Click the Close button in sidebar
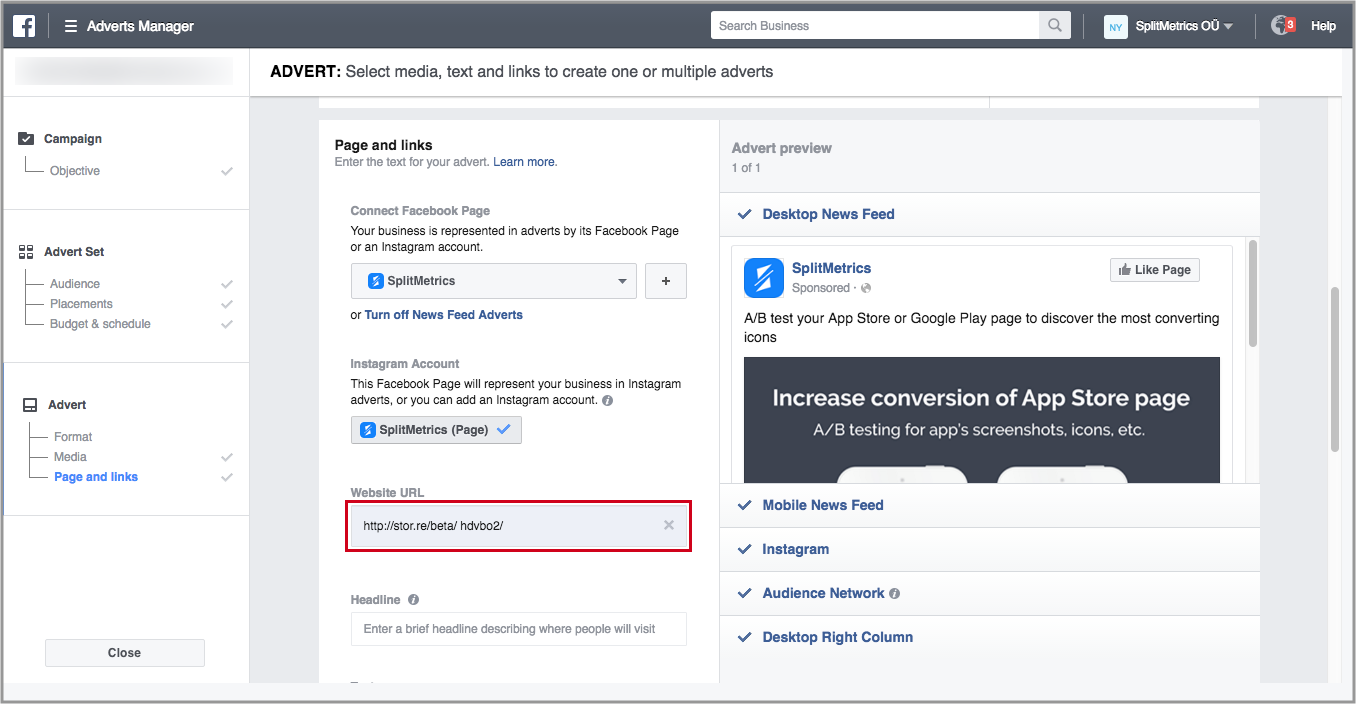This screenshot has width=1356, height=704. [125, 653]
